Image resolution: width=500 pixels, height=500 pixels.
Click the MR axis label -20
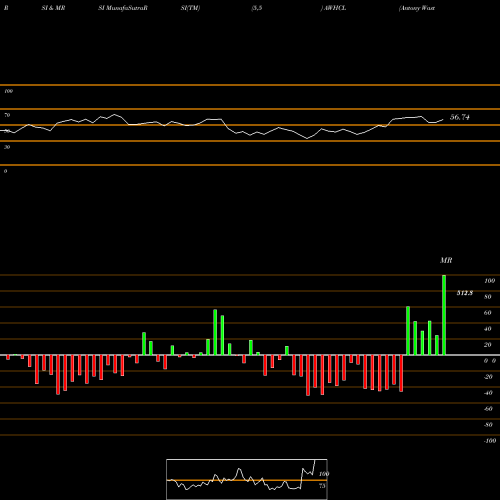click(x=488, y=377)
